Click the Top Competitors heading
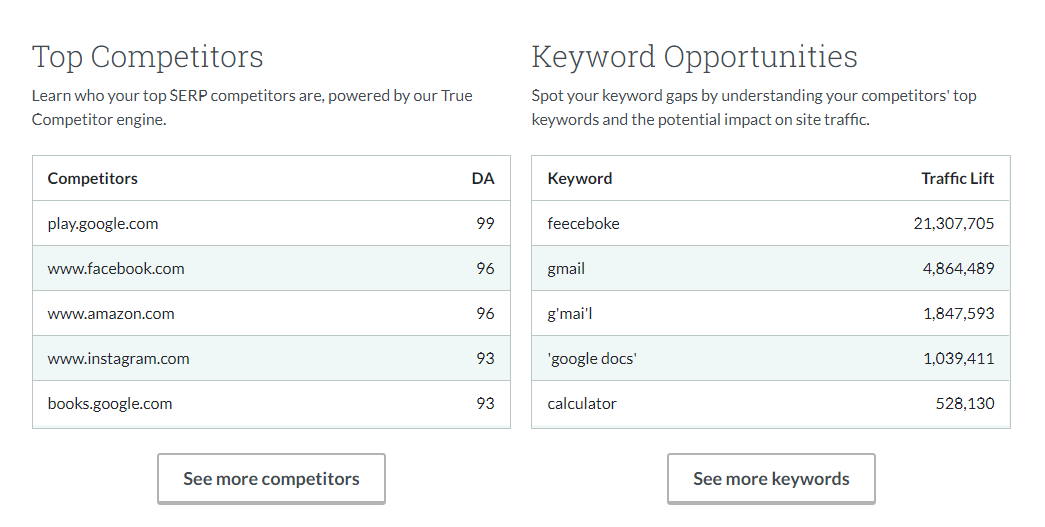 148,57
